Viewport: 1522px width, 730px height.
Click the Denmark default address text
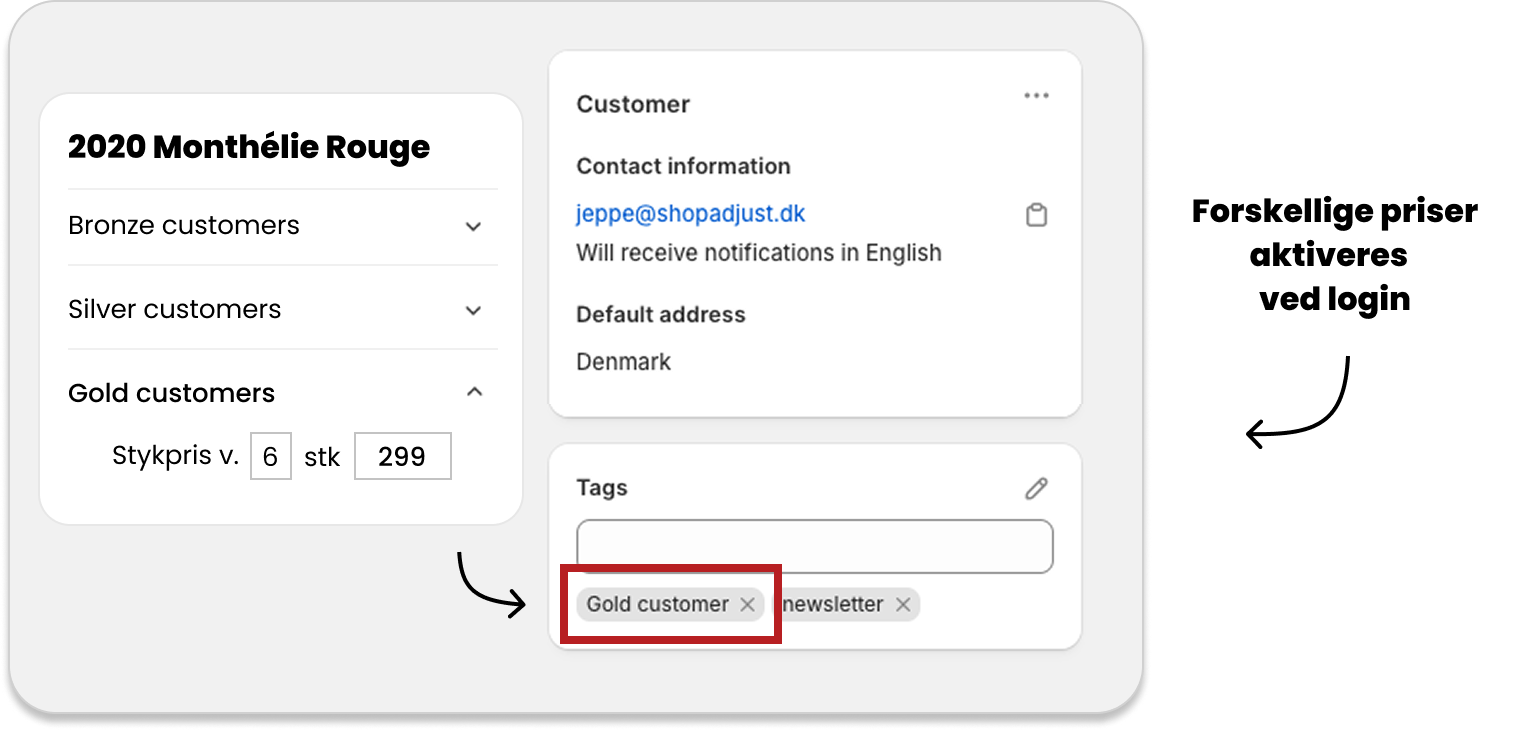click(623, 362)
